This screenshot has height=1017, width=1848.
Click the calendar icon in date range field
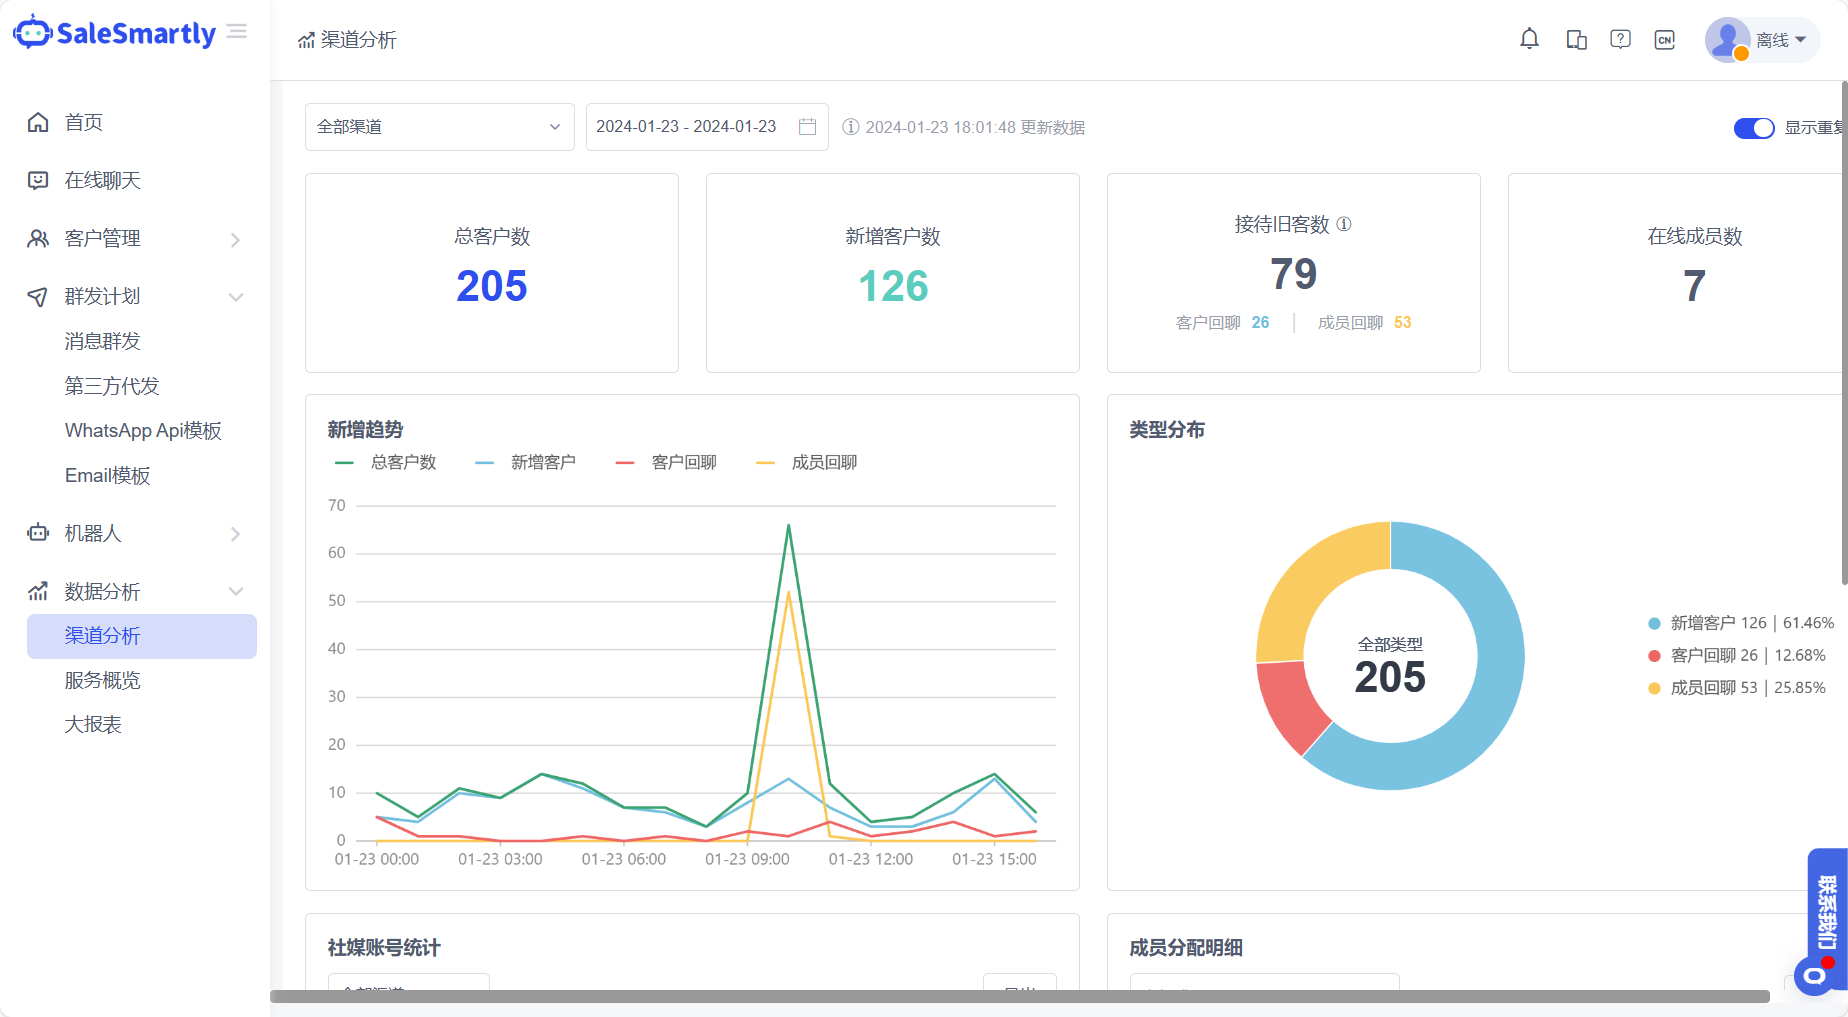pos(808,127)
